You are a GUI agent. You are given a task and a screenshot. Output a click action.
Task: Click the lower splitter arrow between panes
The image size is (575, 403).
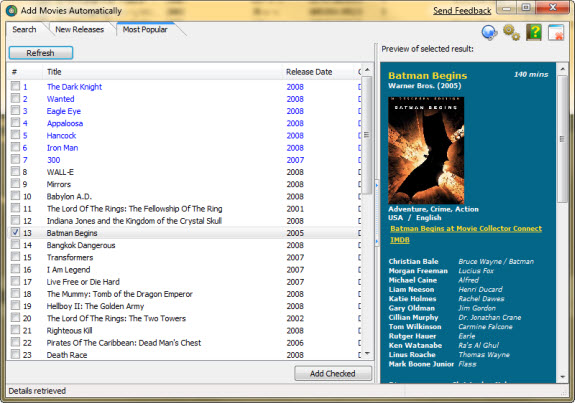[x=377, y=241]
